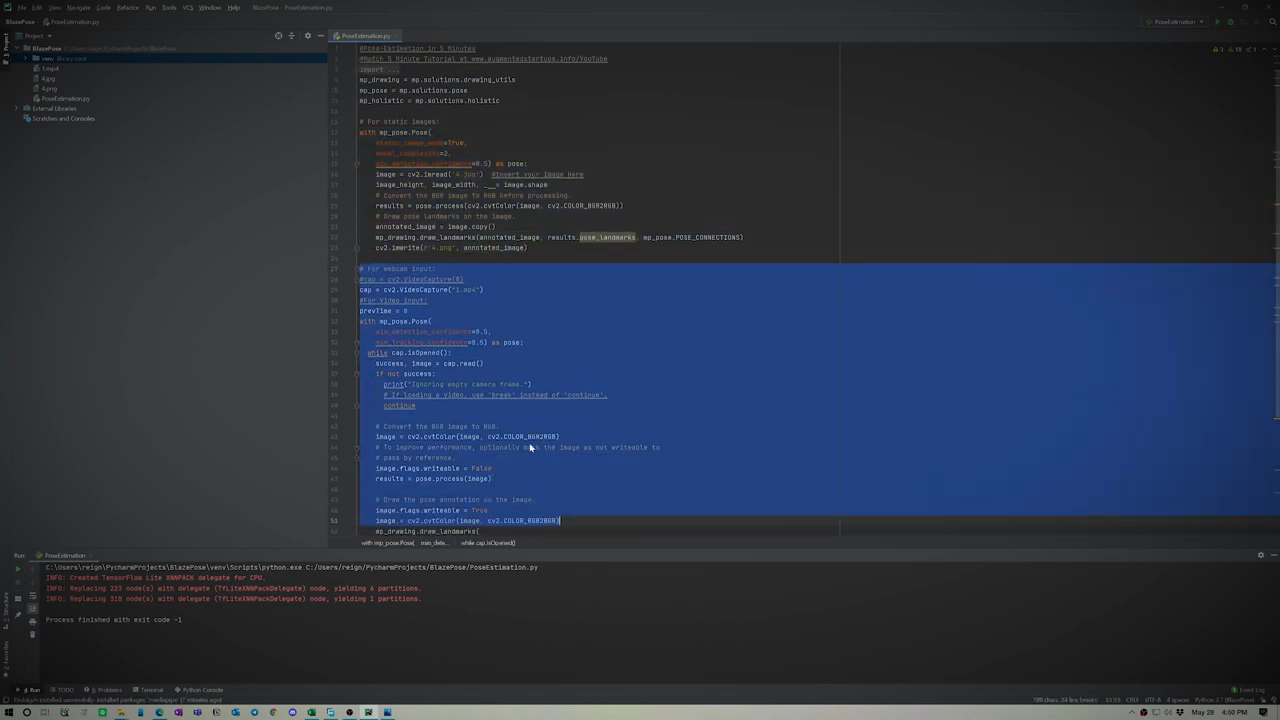Open Project panel settings gear
This screenshot has height=720, width=1280.
[306, 36]
